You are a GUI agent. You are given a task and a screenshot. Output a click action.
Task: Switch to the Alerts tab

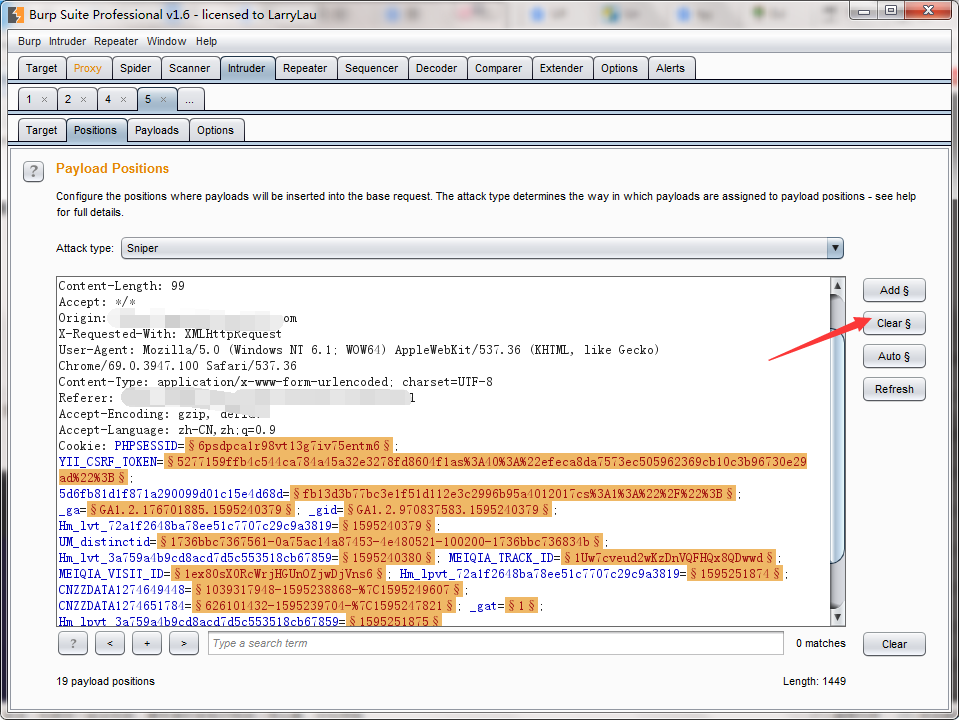[670, 69]
